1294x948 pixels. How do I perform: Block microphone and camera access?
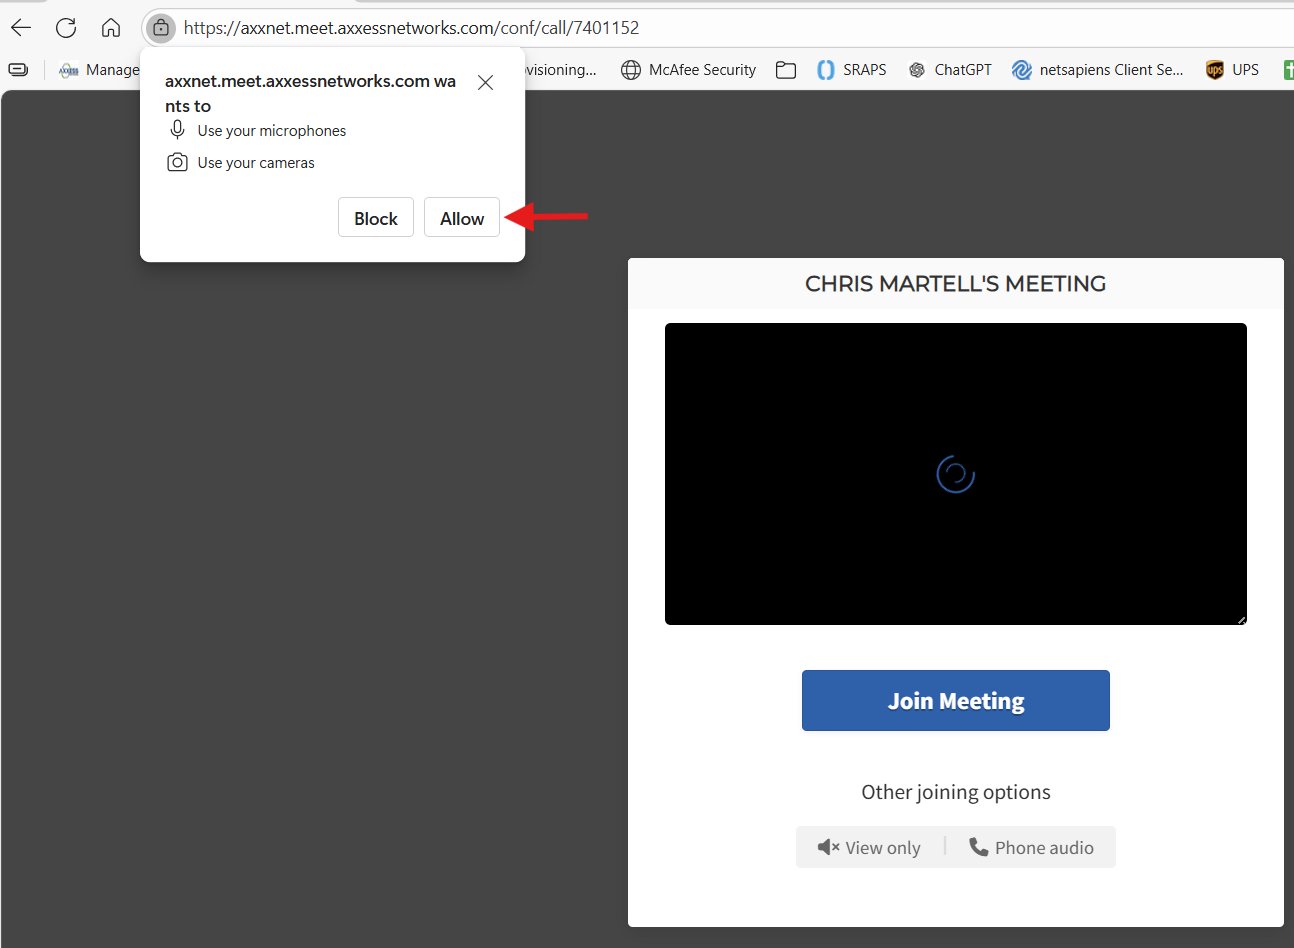point(375,218)
